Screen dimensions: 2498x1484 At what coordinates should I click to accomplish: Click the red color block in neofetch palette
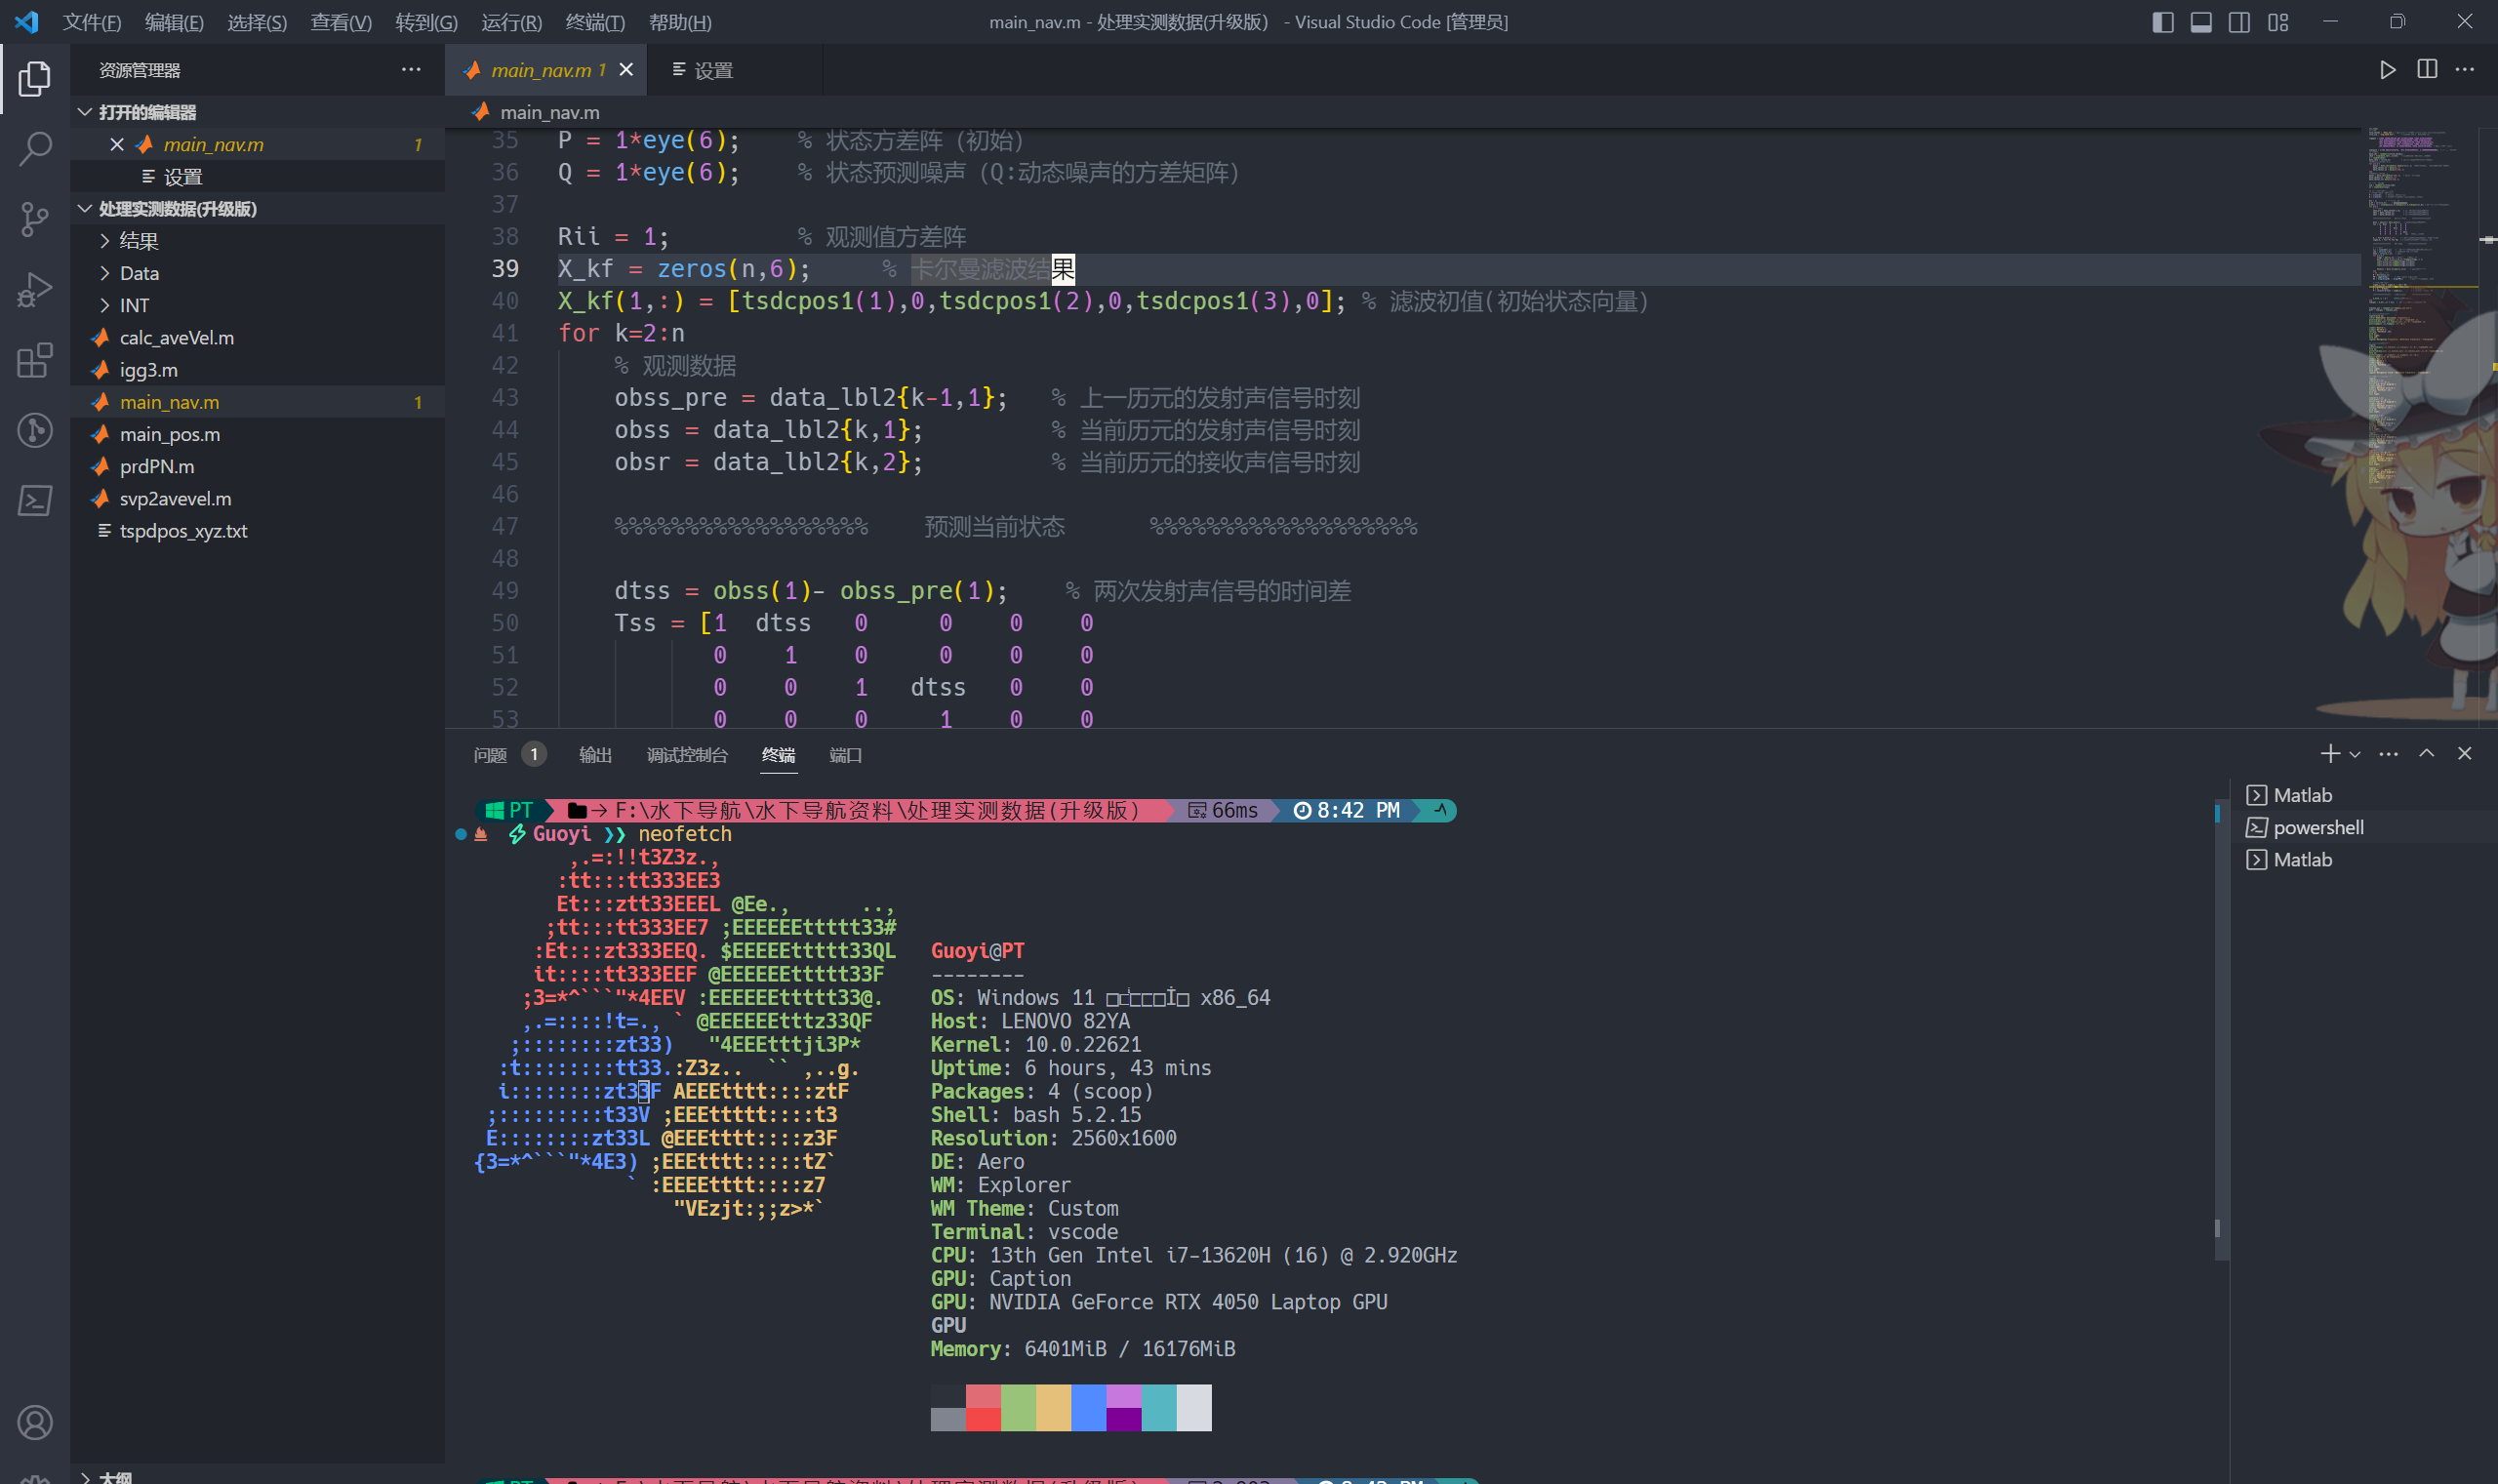point(983,1407)
